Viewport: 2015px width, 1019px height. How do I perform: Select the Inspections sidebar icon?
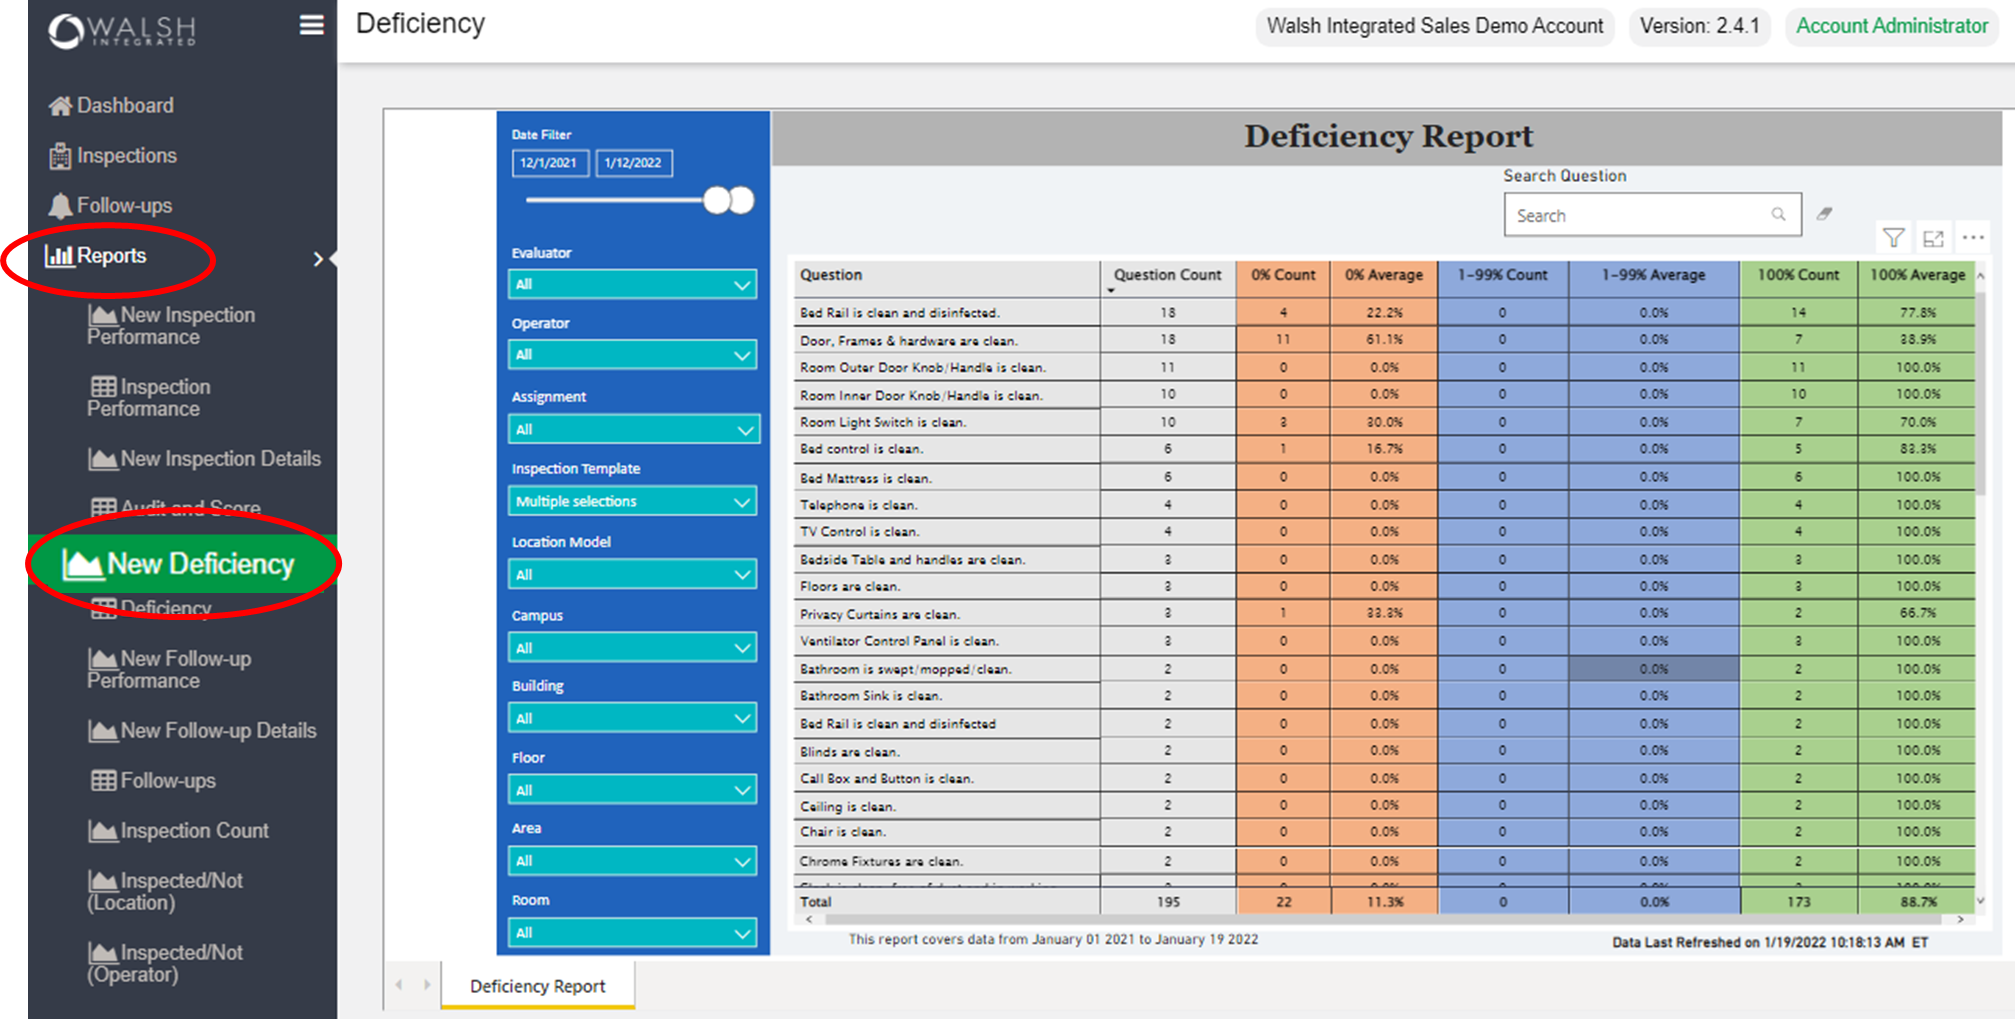[60, 155]
